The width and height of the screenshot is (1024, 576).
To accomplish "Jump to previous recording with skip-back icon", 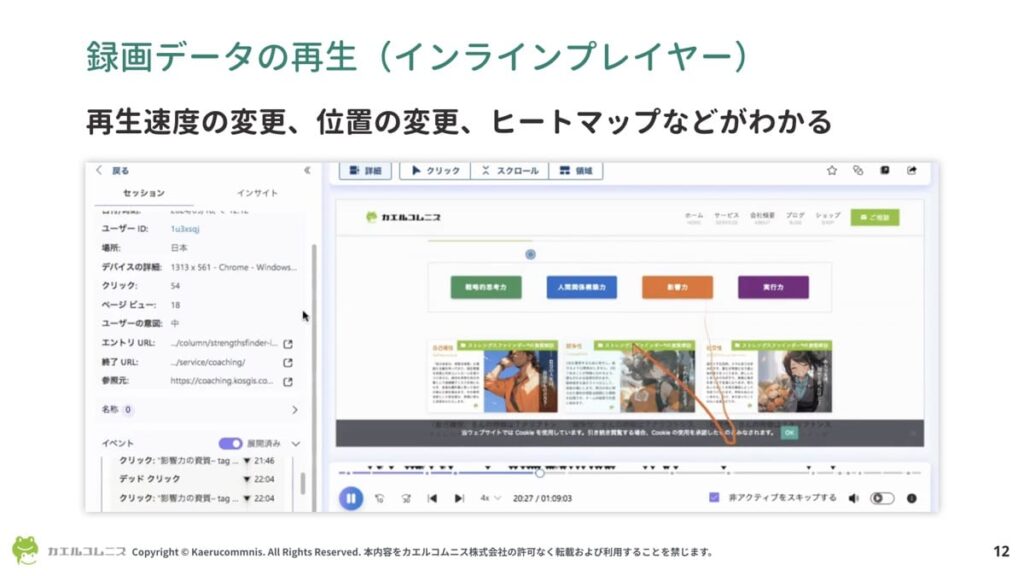I will coord(432,498).
